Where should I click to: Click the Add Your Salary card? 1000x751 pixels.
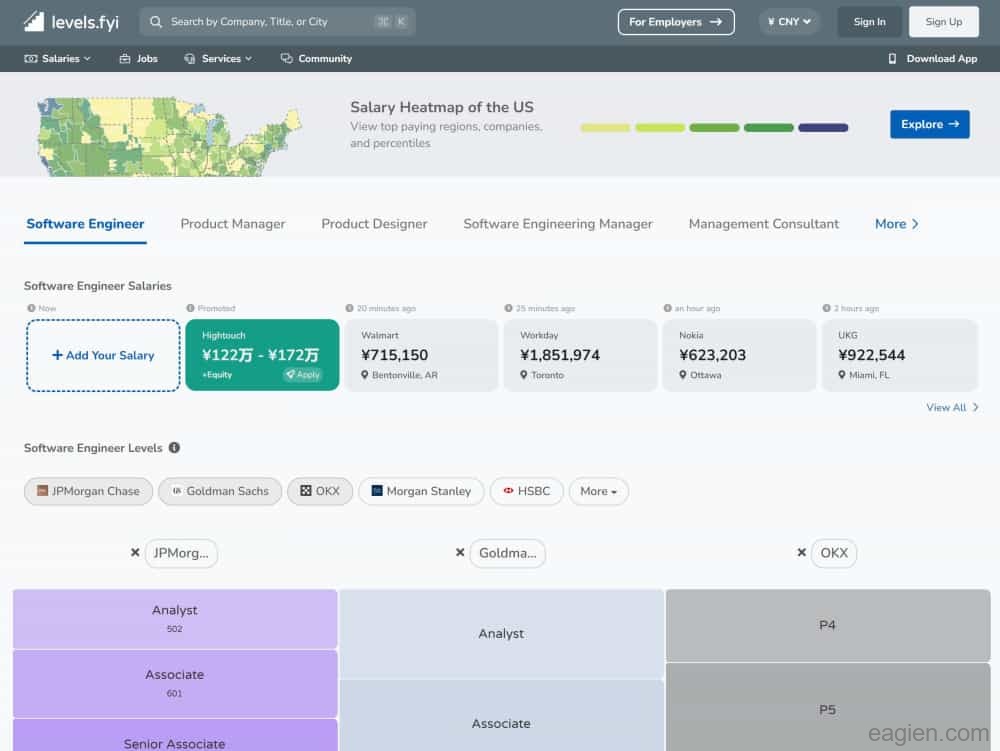tap(103, 355)
